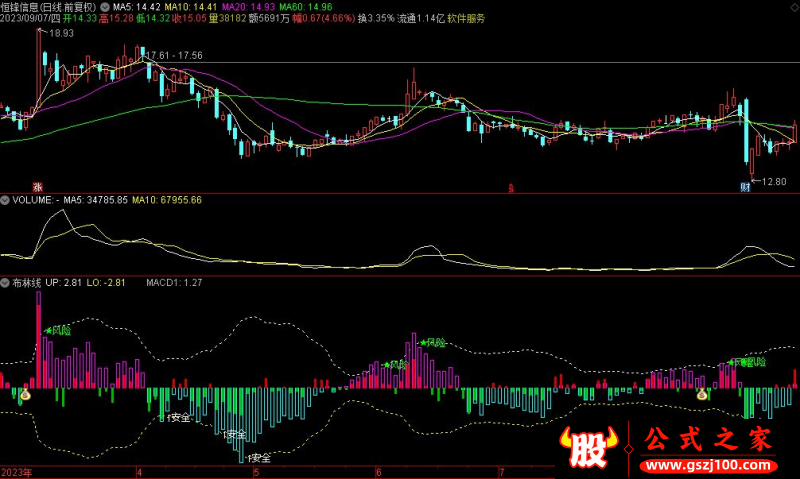Select the MA60: 14.96 average label
Screen dimensions: 800x479
tap(306, 7)
